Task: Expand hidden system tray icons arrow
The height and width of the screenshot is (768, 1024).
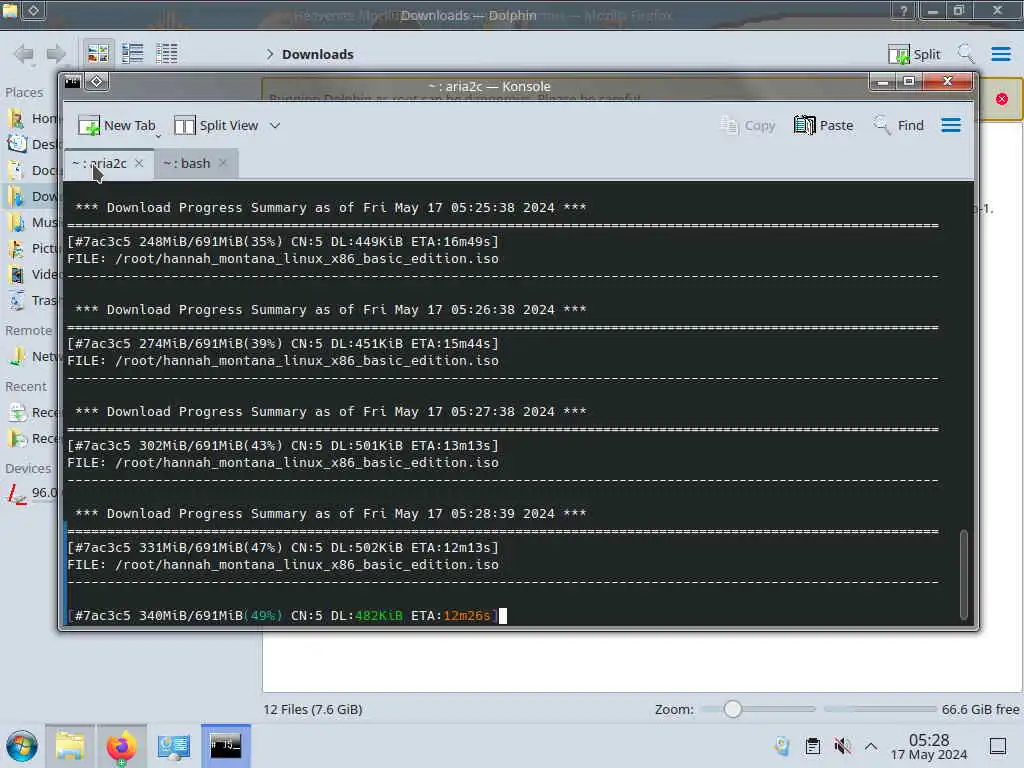Action: click(x=871, y=746)
